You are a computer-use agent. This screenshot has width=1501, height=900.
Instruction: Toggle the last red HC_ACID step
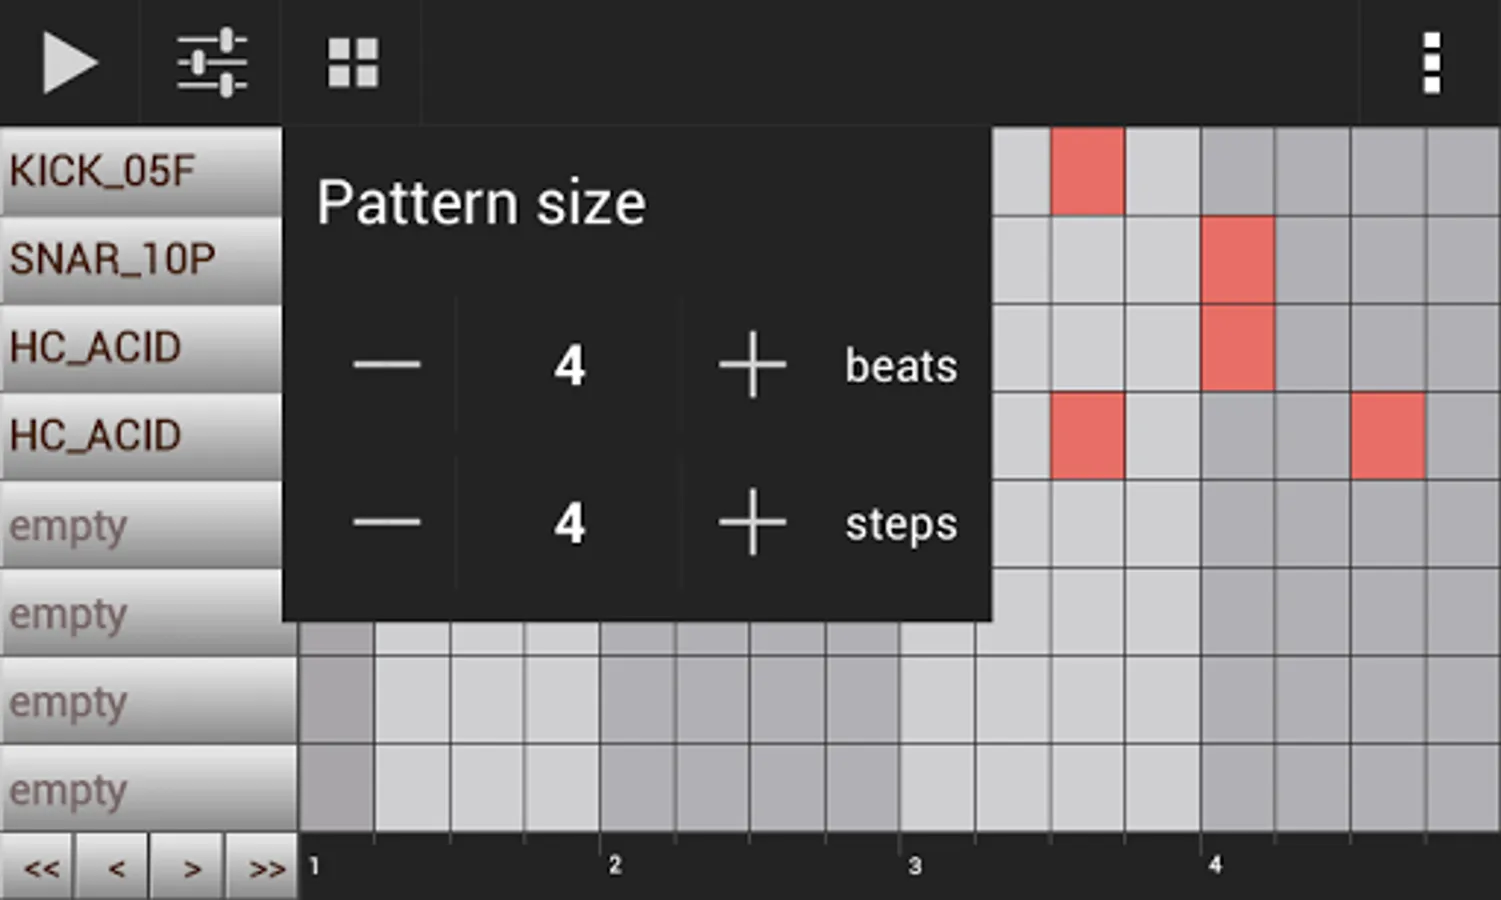(1388, 436)
